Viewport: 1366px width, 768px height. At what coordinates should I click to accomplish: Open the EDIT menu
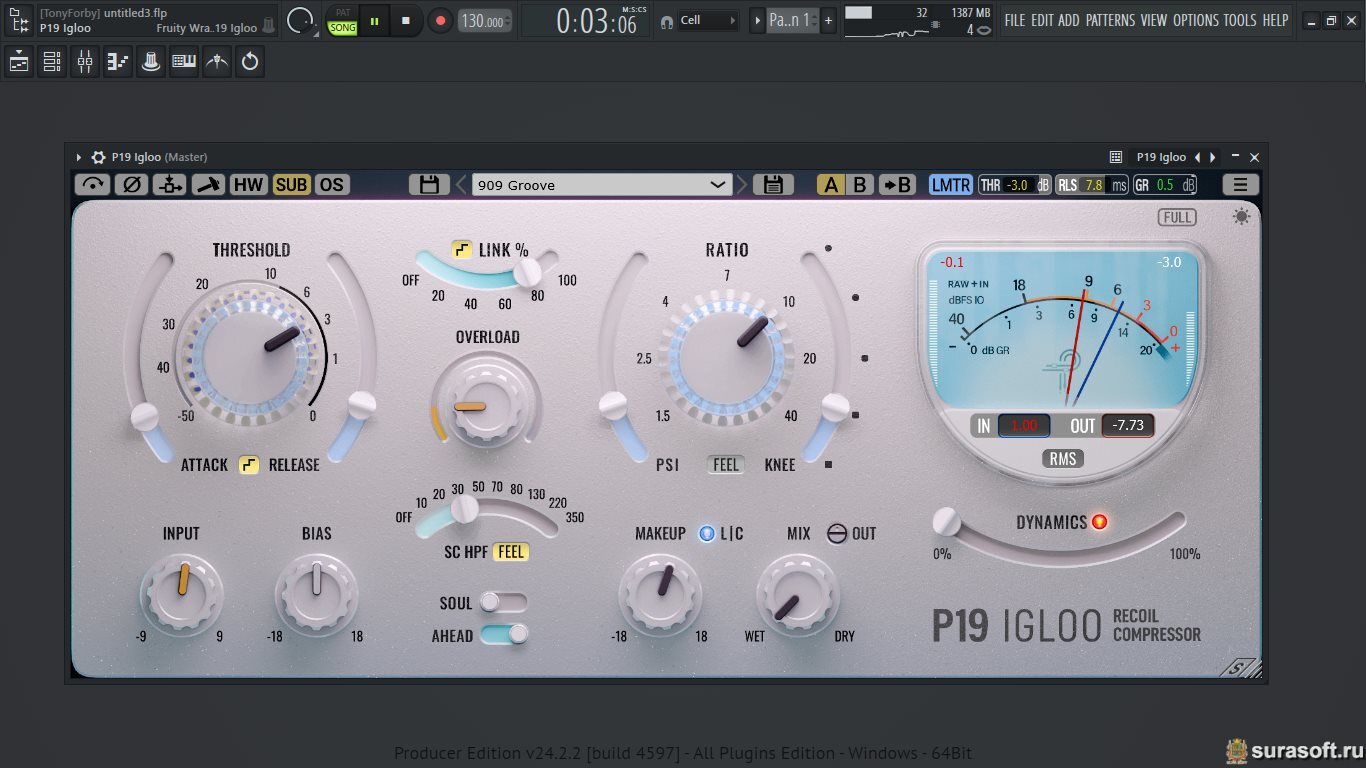1042,20
